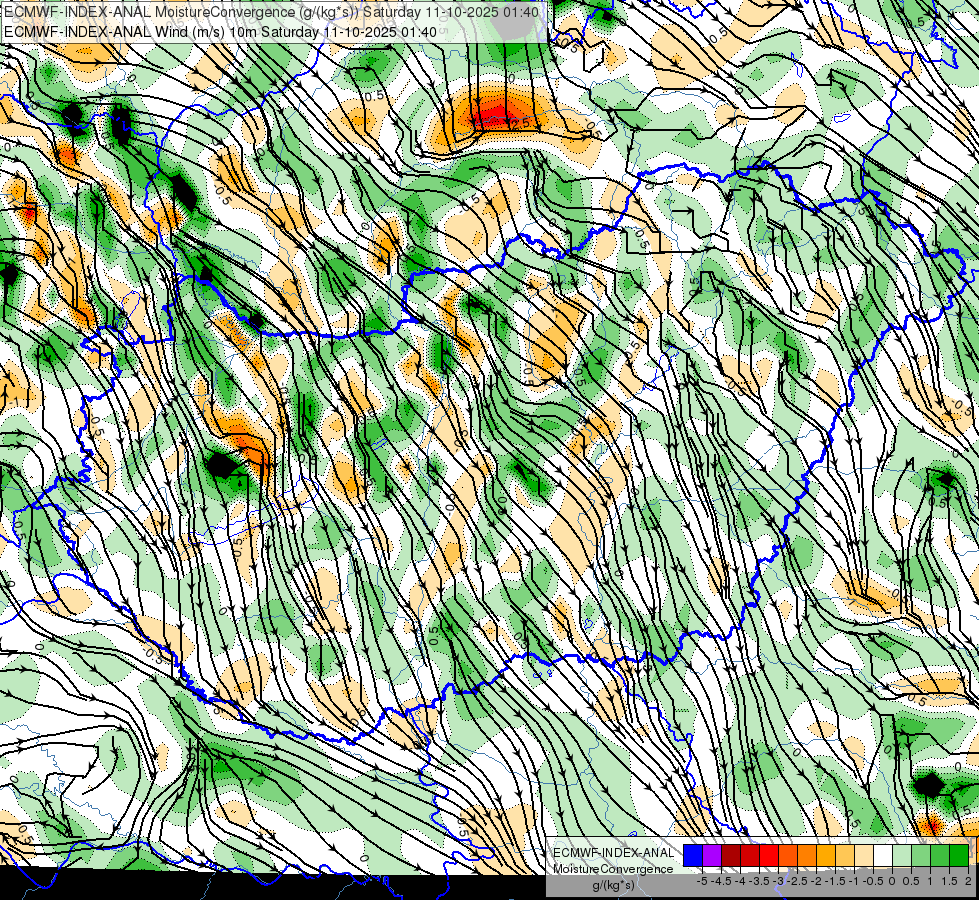Select bright red swatch ending at -3
Viewport: 979px width, 900px height.
769,855
